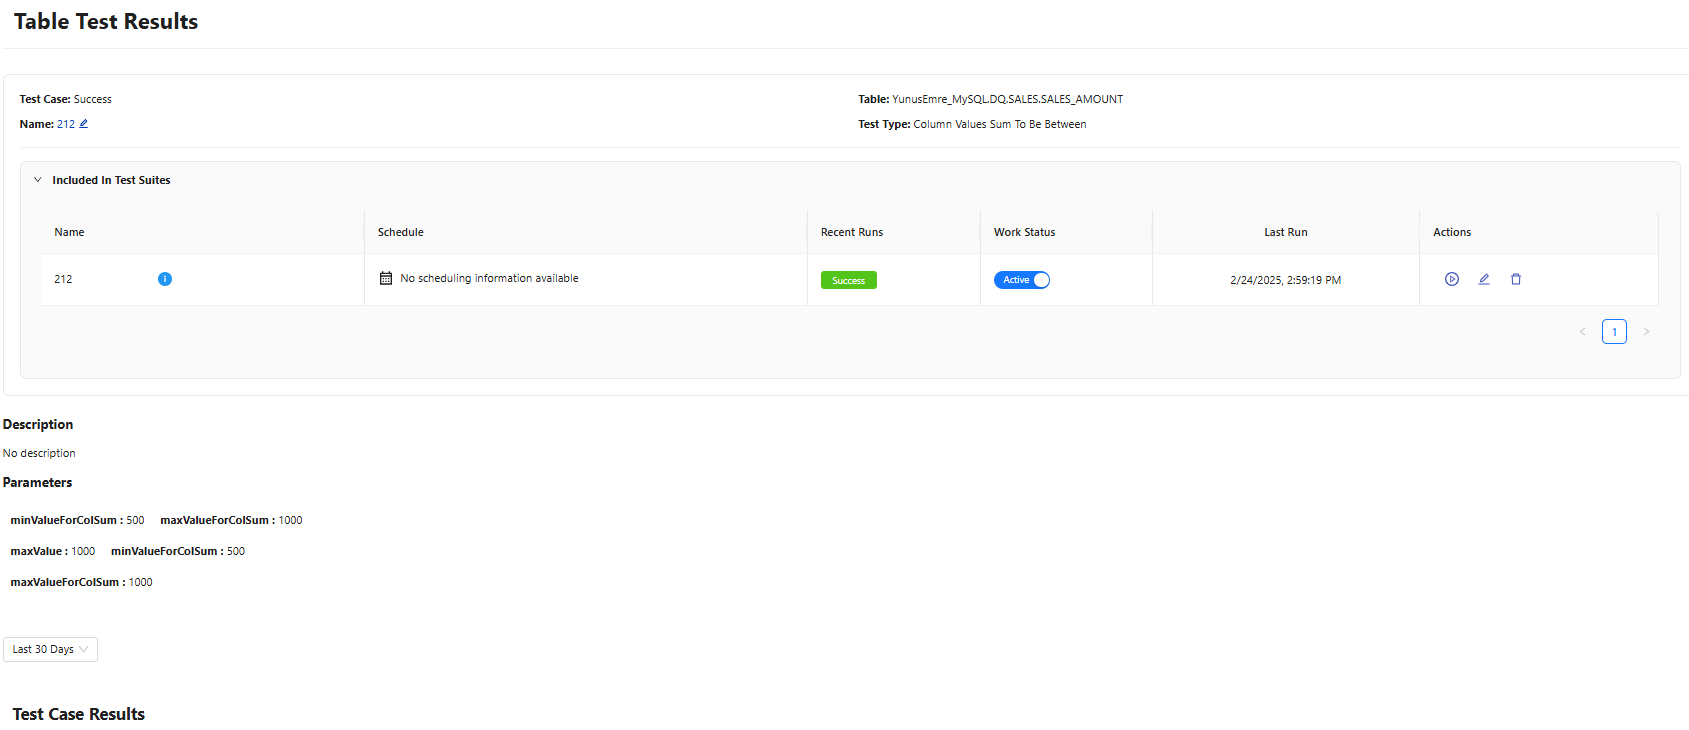Image resolution: width=1689 pixels, height=730 pixels.
Task: Select page 1 in the pagination
Action: click(x=1614, y=332)
